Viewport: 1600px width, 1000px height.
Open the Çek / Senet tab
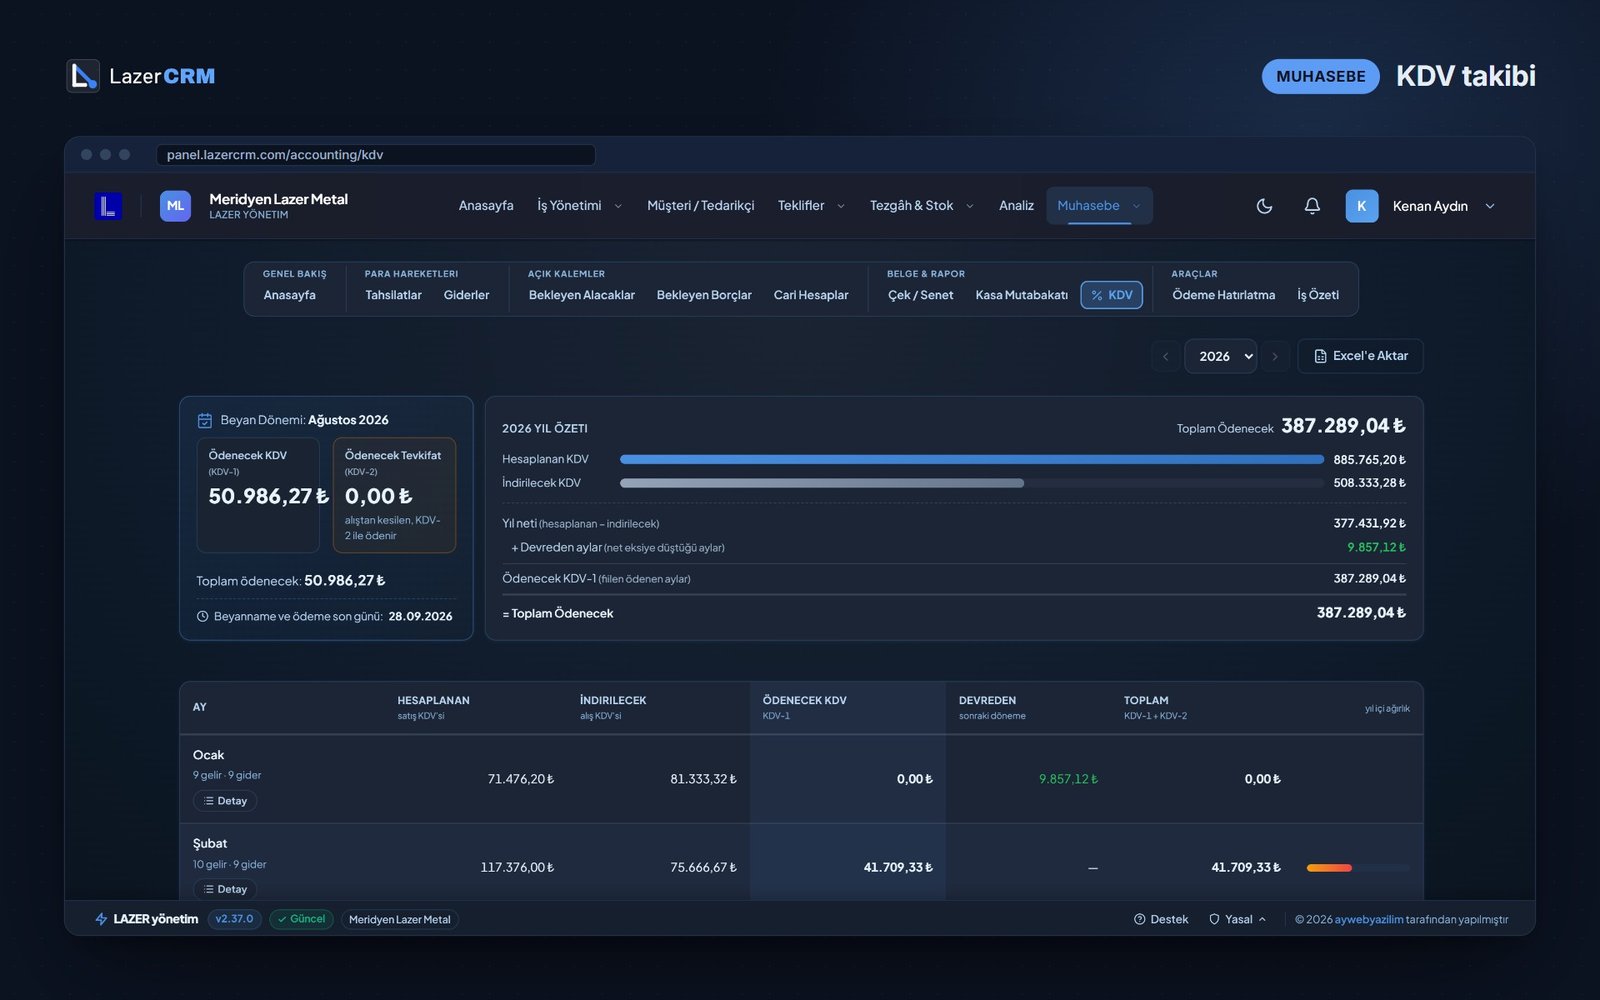[920, 295]
